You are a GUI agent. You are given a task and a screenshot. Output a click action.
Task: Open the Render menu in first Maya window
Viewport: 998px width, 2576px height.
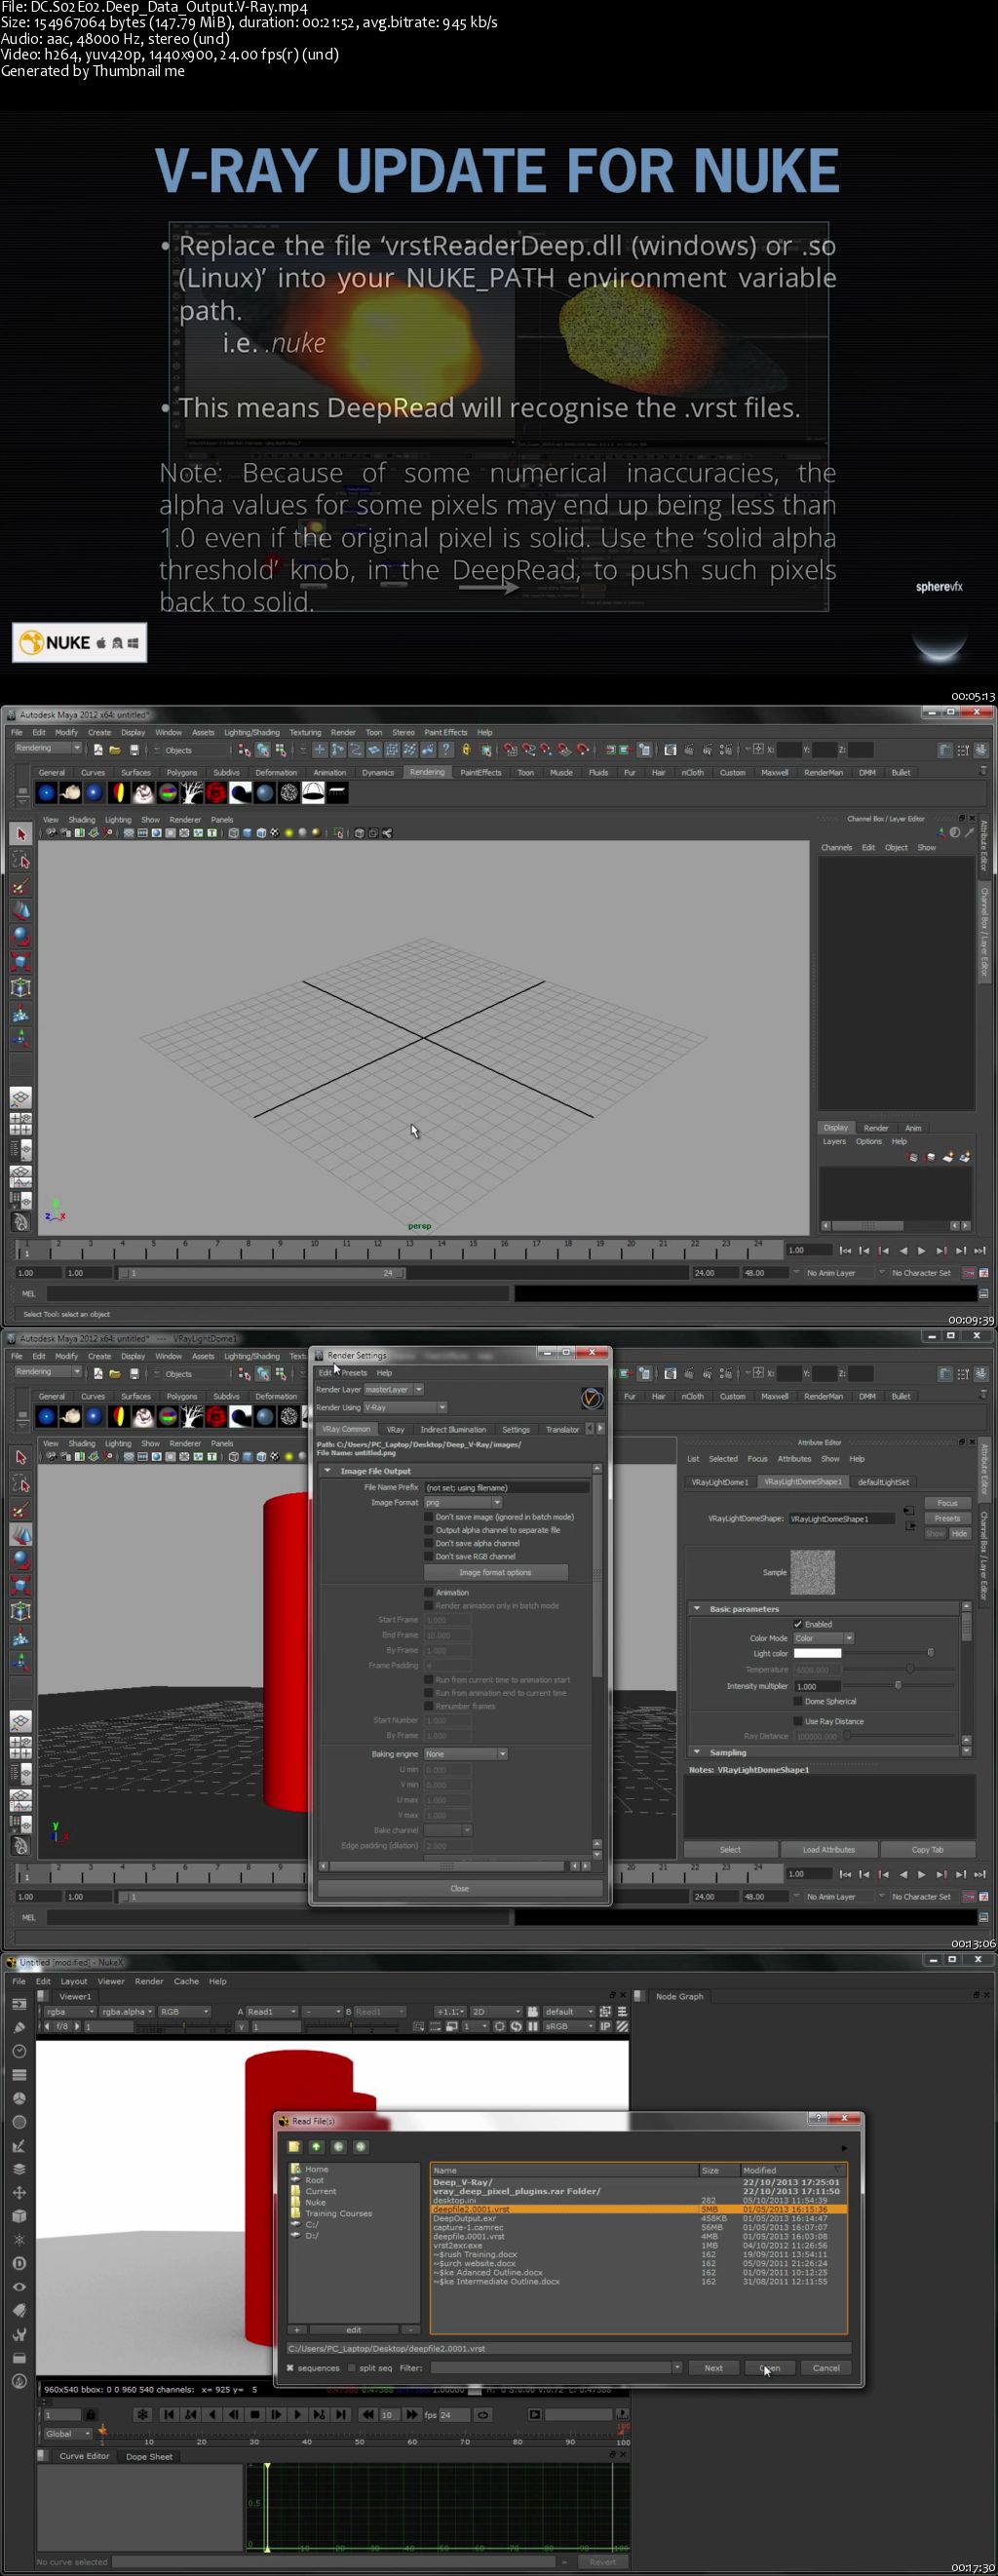coord(343,732)
